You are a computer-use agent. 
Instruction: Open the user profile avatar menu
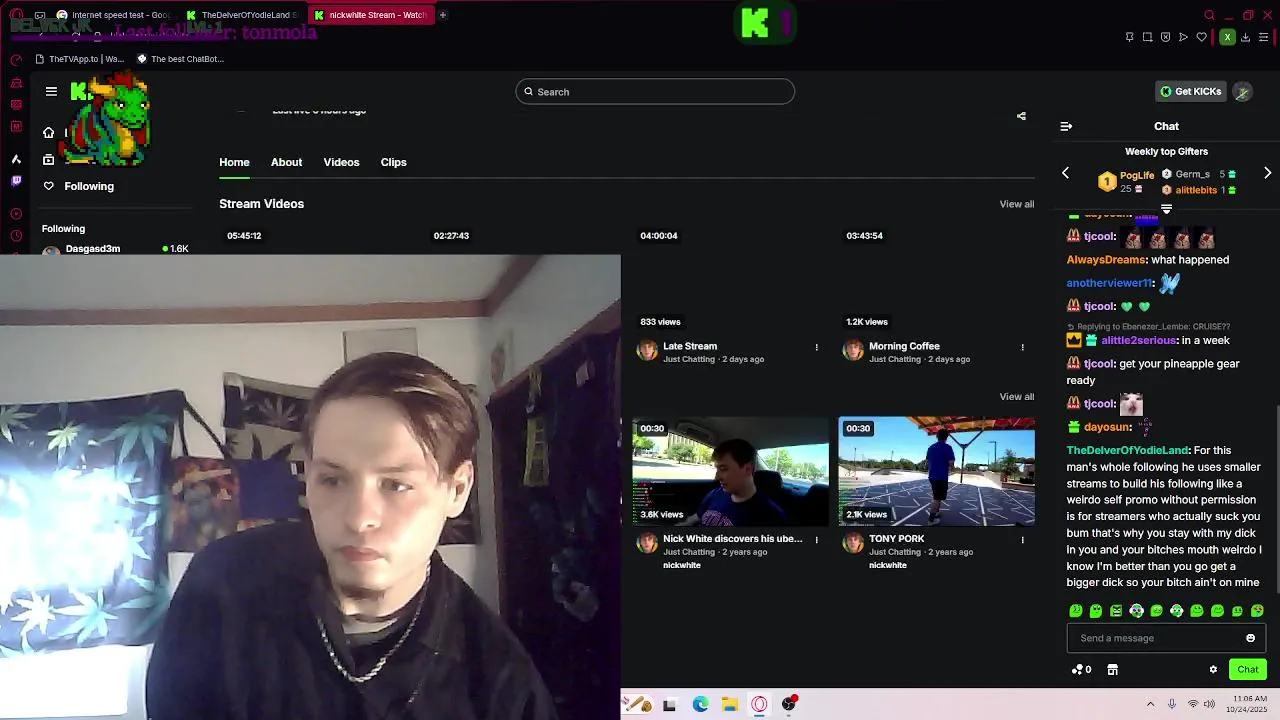[x=1242, y=92]
